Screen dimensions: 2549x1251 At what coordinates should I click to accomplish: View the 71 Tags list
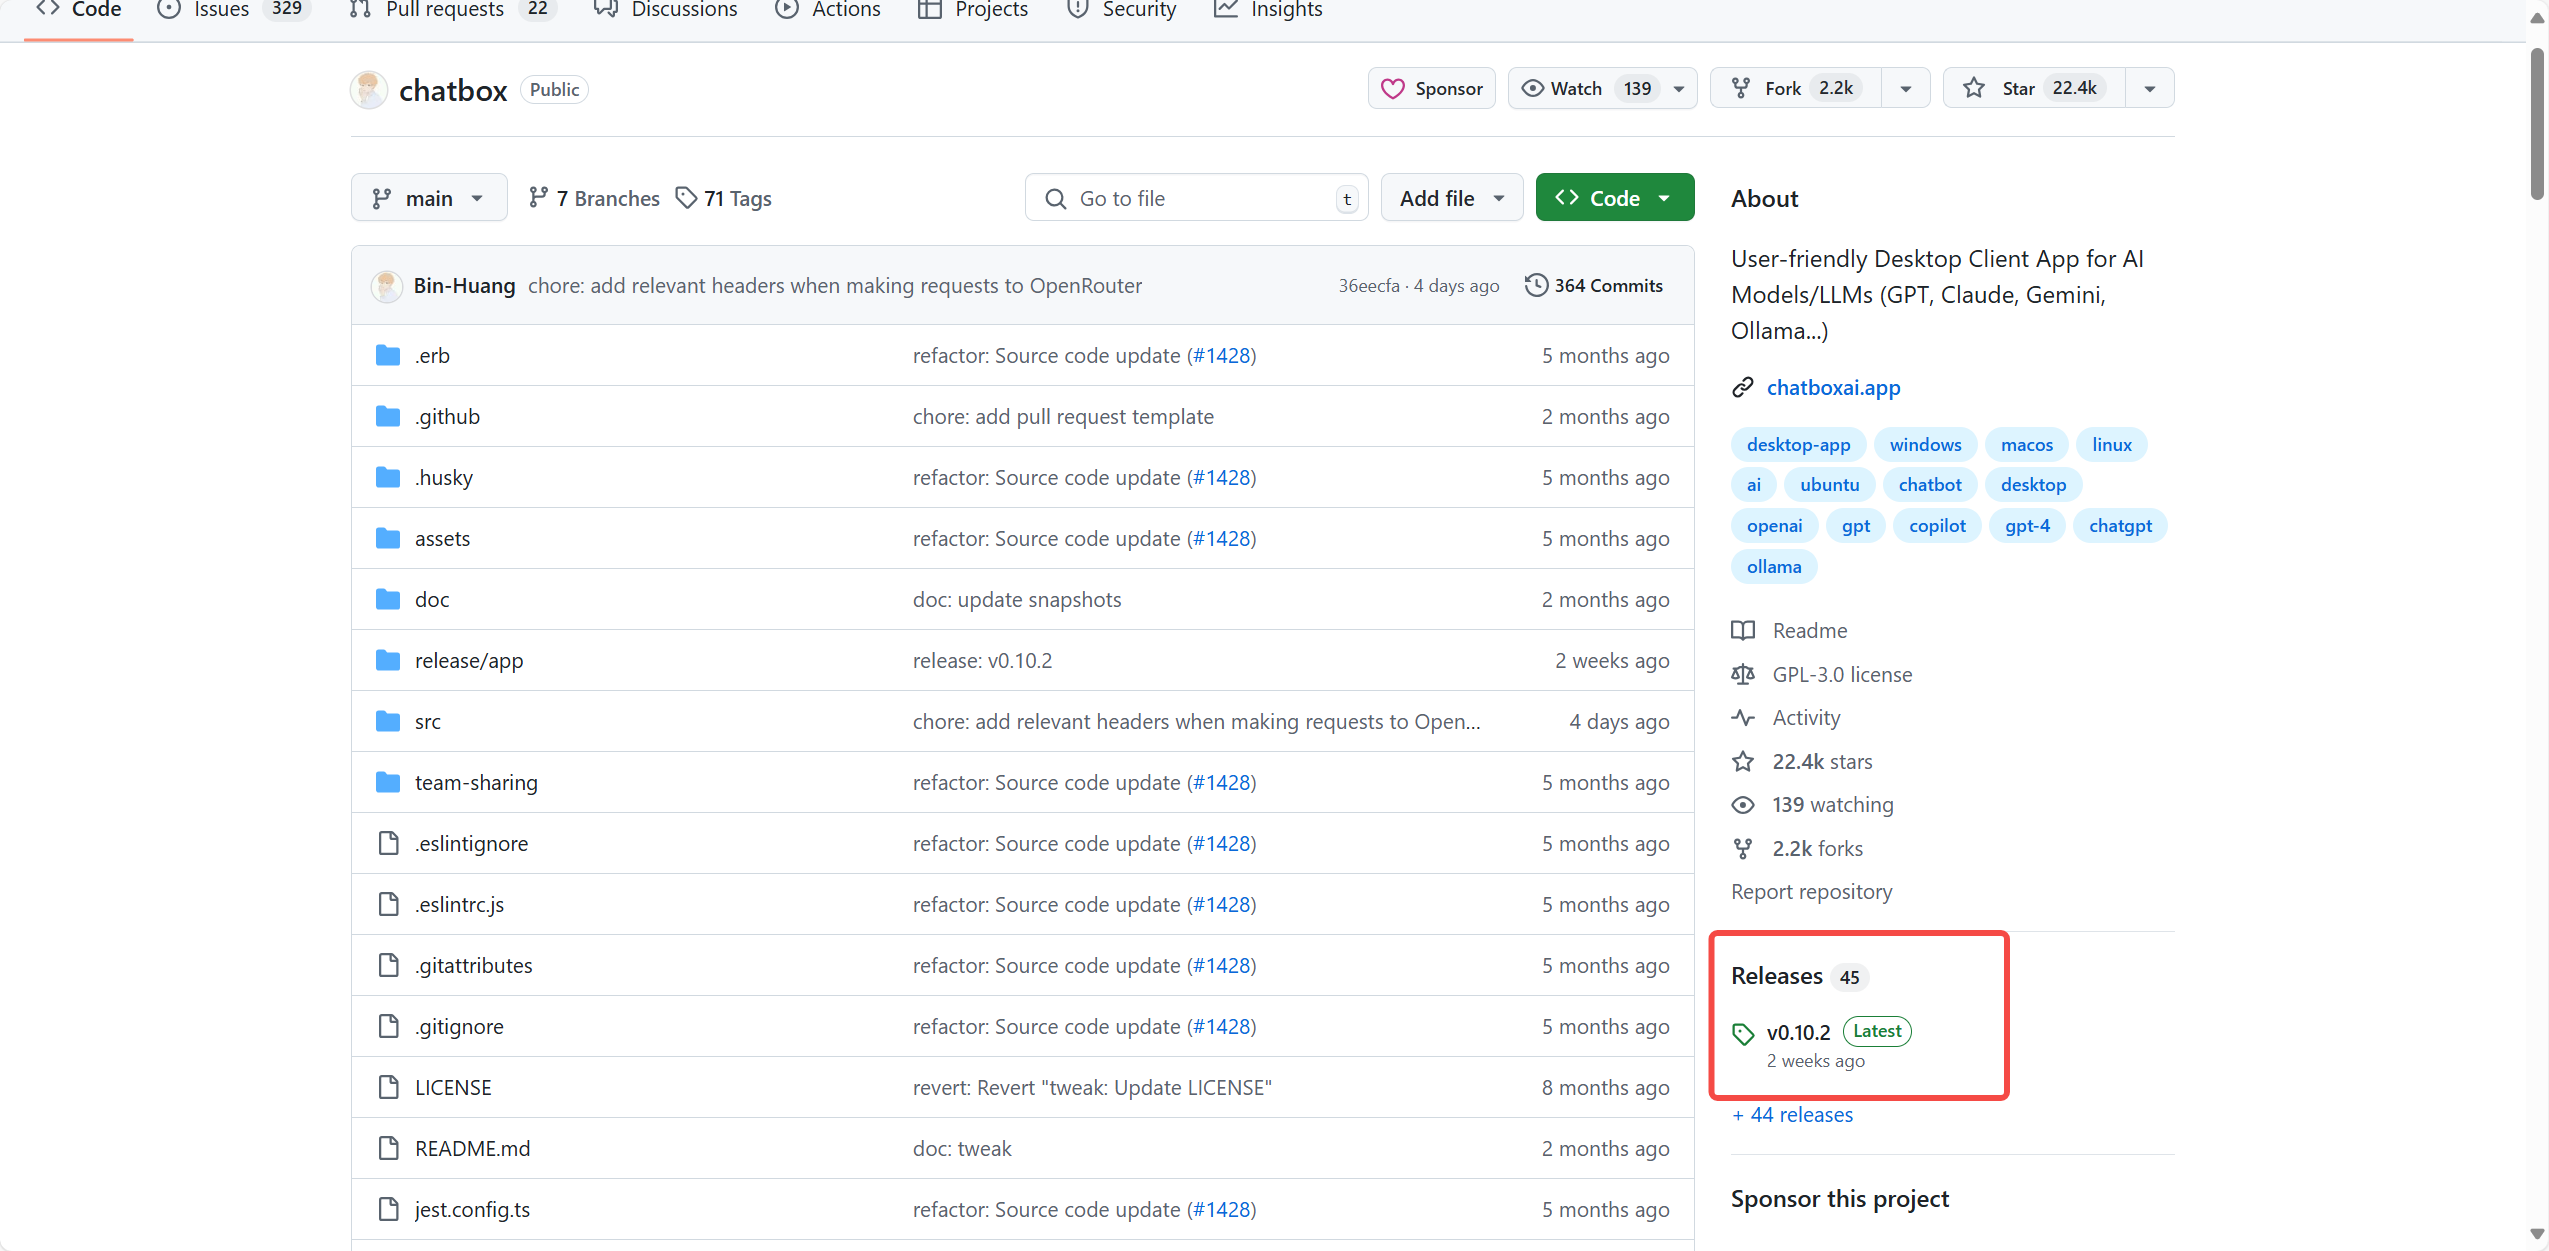click(724, 199)
